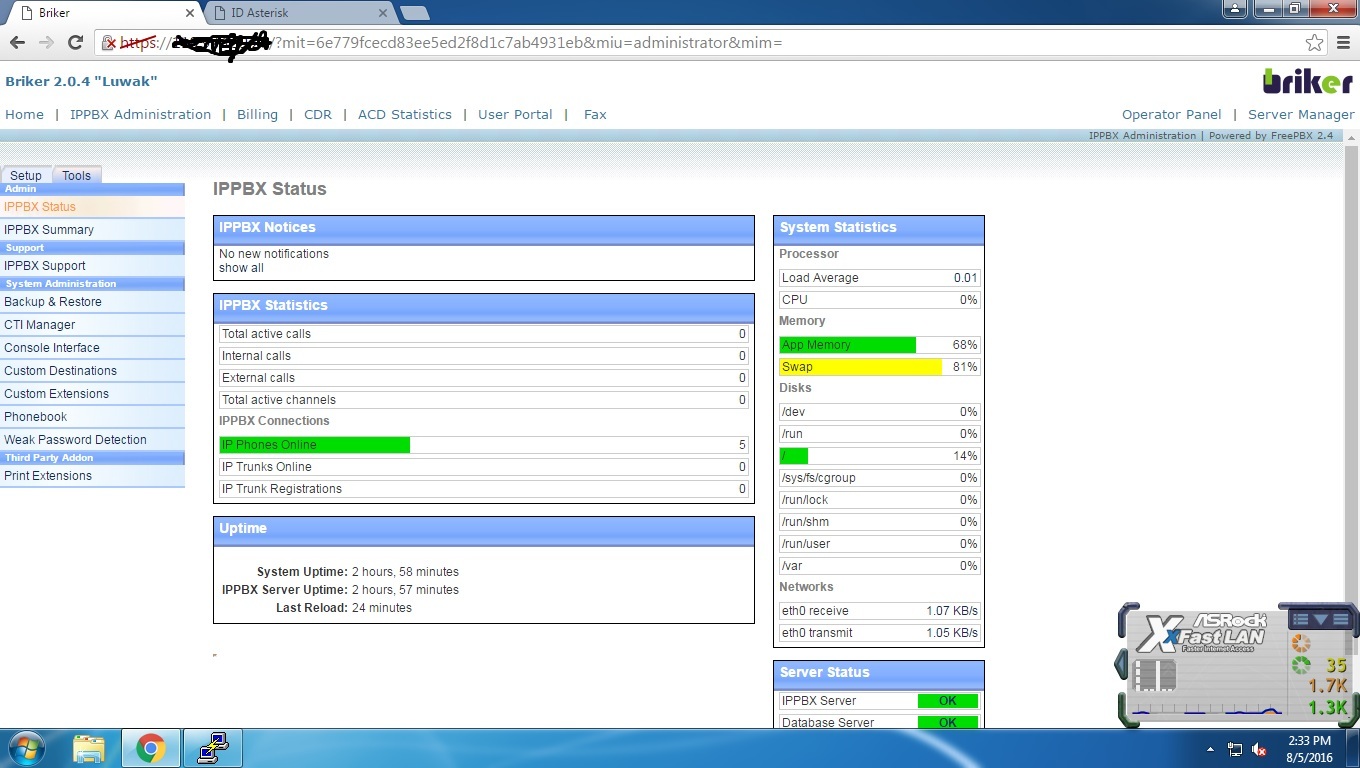Screen dimensions: 1360x768
Task: Open IPPBX Support in the sidebar
Action: click(x=92, y=266)
